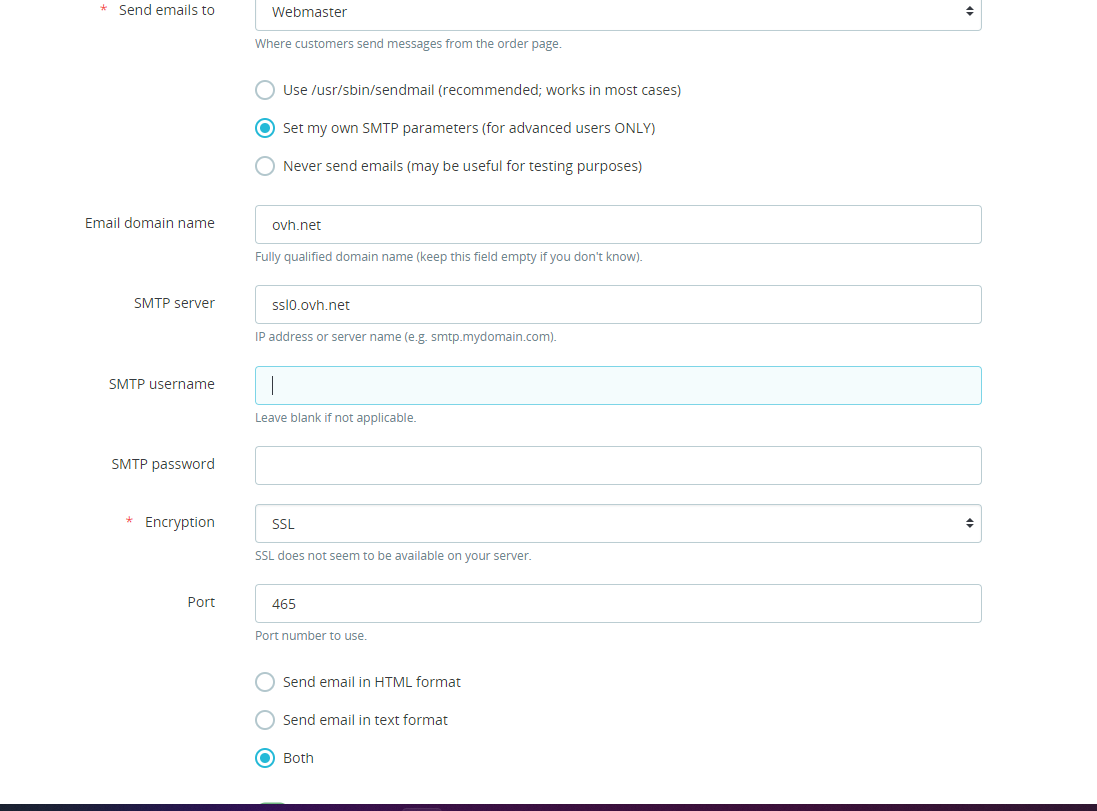Open the Encryption dropdown showing SSL
Image resolution: width=1097 pixels, height=811 pixels.
[618, 523]
